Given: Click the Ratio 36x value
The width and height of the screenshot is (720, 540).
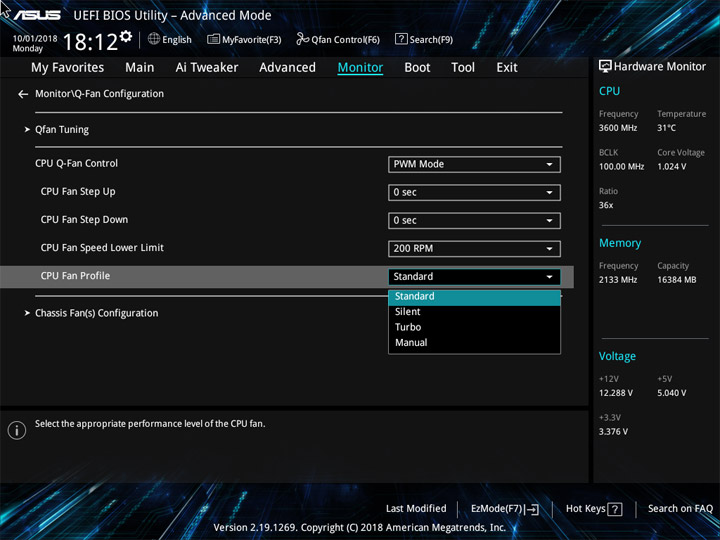Looking at the screenshot, I should coord(606,205).
